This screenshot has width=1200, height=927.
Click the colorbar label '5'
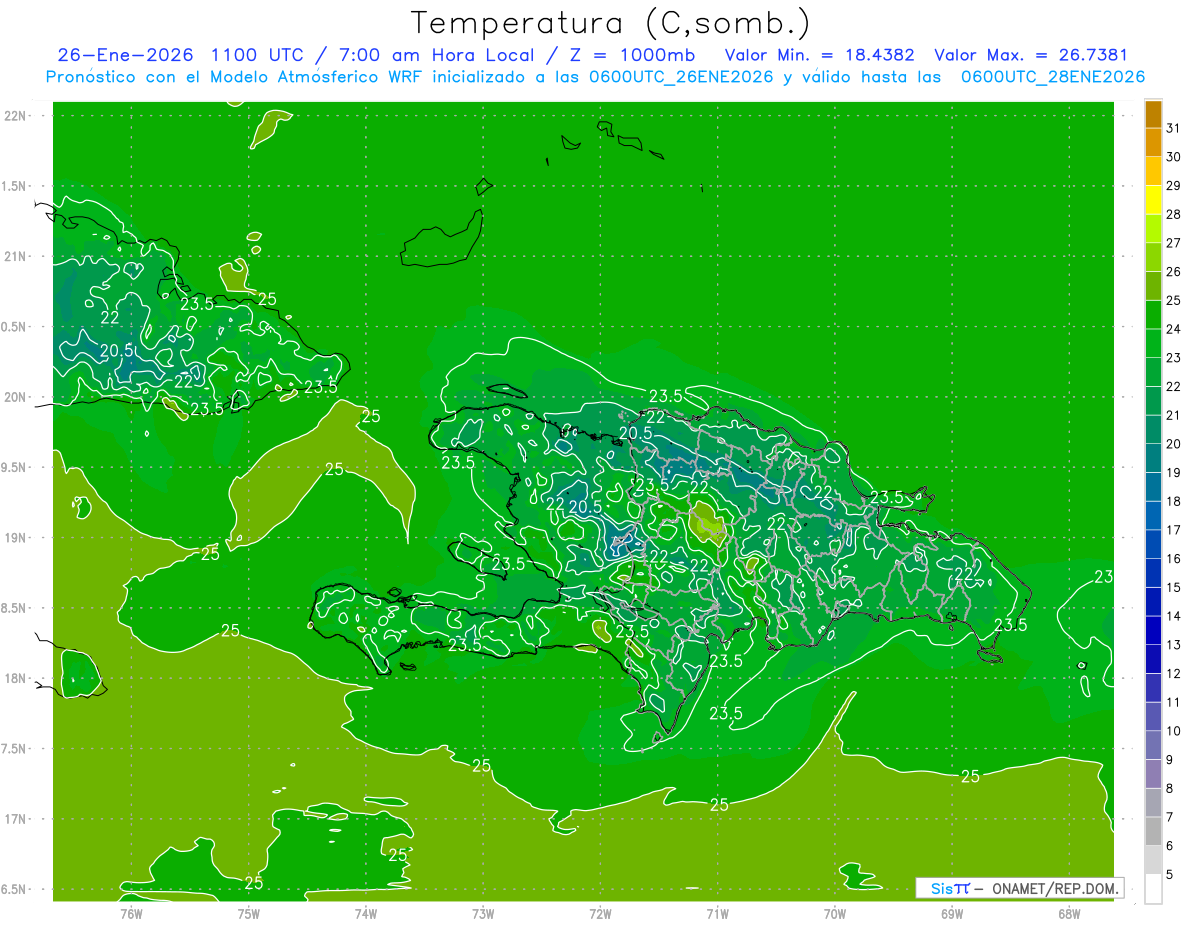(x=1170, y=875)
